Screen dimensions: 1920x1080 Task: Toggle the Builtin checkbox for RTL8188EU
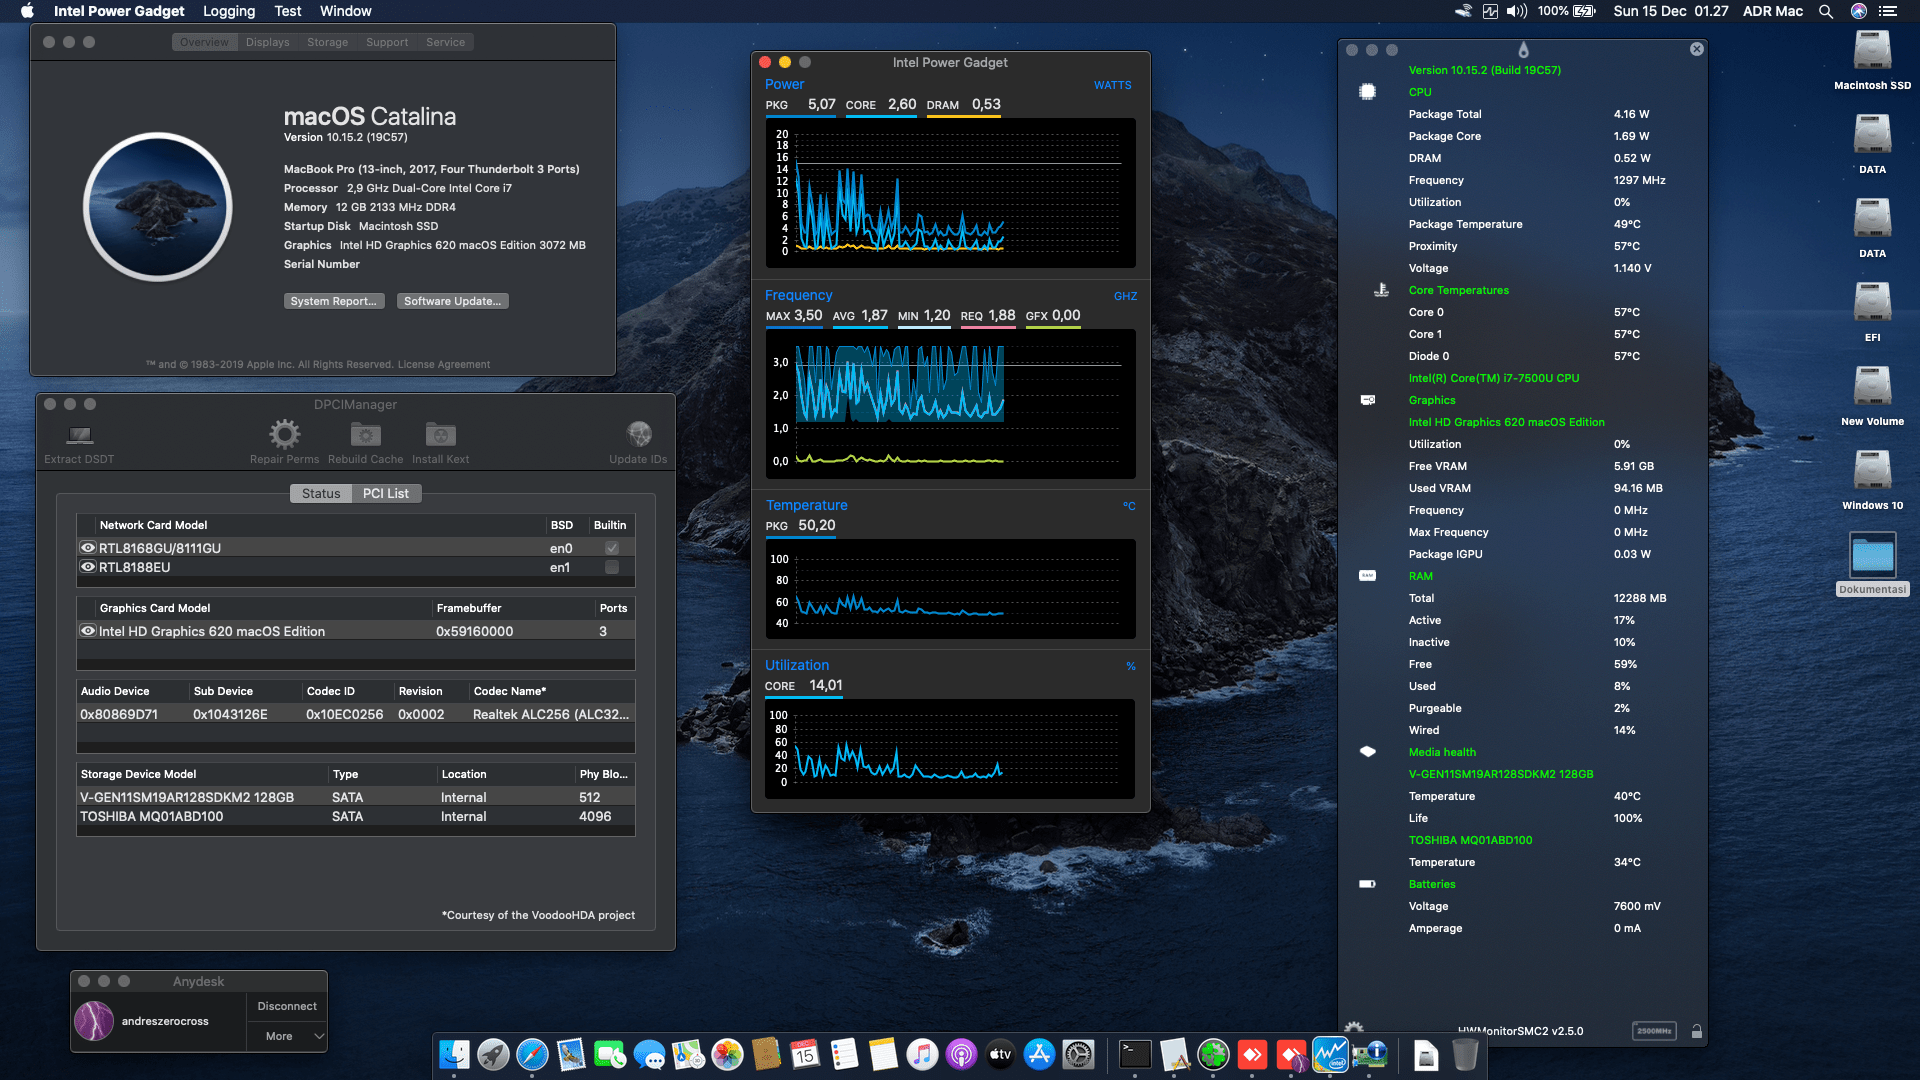click(610, 567)
